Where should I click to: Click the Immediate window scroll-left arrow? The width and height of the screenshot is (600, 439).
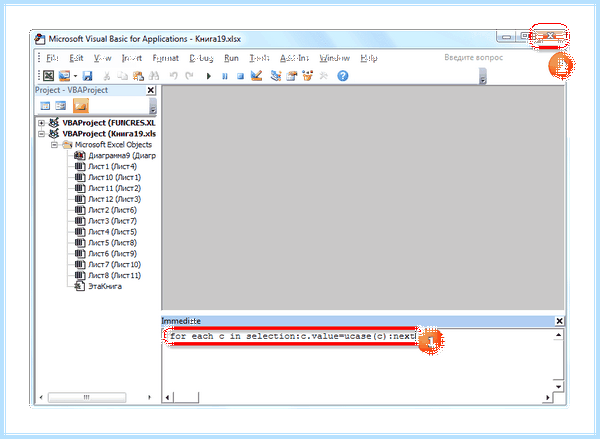[x=167, y=398]
